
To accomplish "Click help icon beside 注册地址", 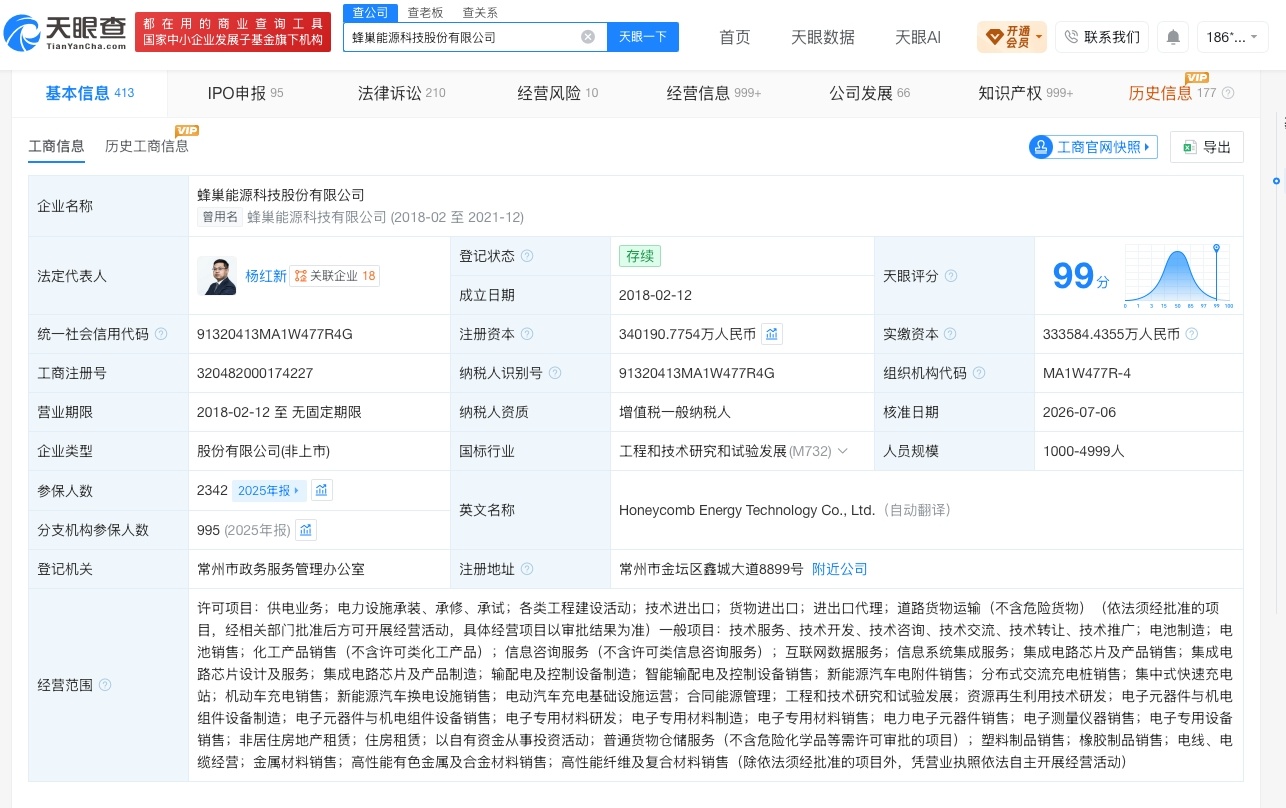I will tap(527, 569).
